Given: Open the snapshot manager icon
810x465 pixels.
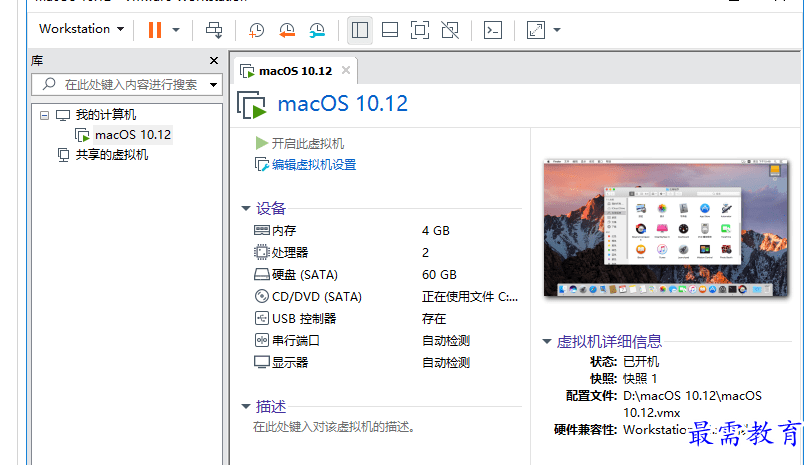Looking at the screenshot, I should (x=317, y=30).
